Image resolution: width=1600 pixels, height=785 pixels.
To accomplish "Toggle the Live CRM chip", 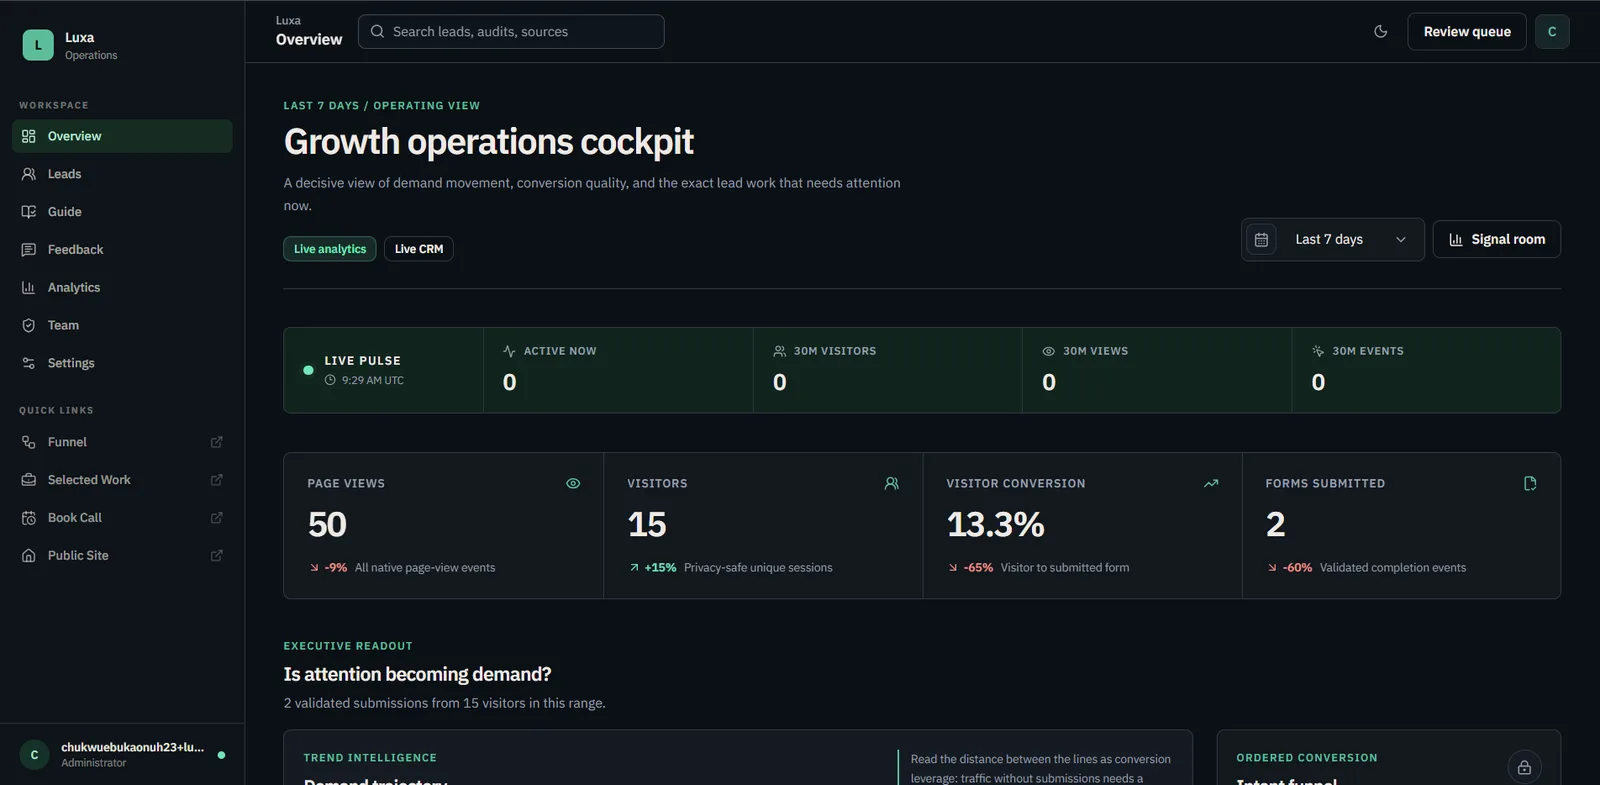I will coord(418,249).
